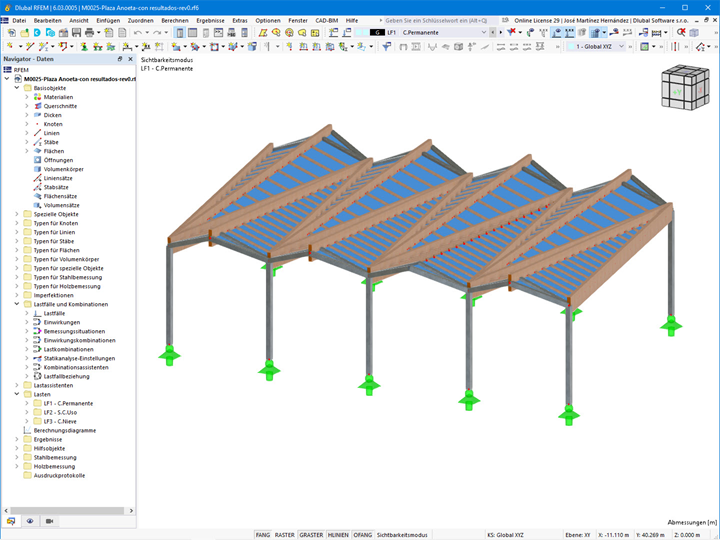Viewport: 720px width, 540px height.
Task: Open the Berechnen menu
Action: [x=174, y=20]
